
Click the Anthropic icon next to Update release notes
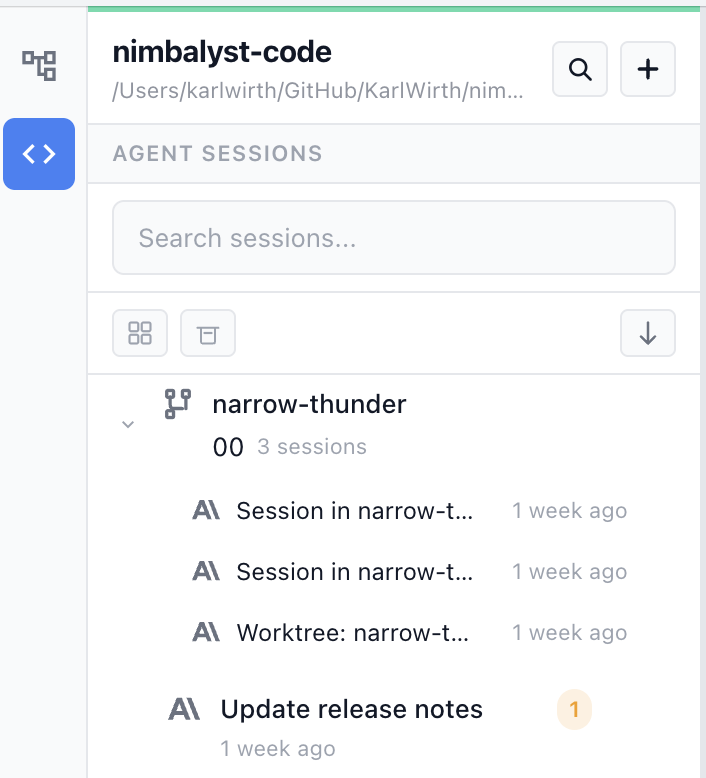click(x=184, y=709)
